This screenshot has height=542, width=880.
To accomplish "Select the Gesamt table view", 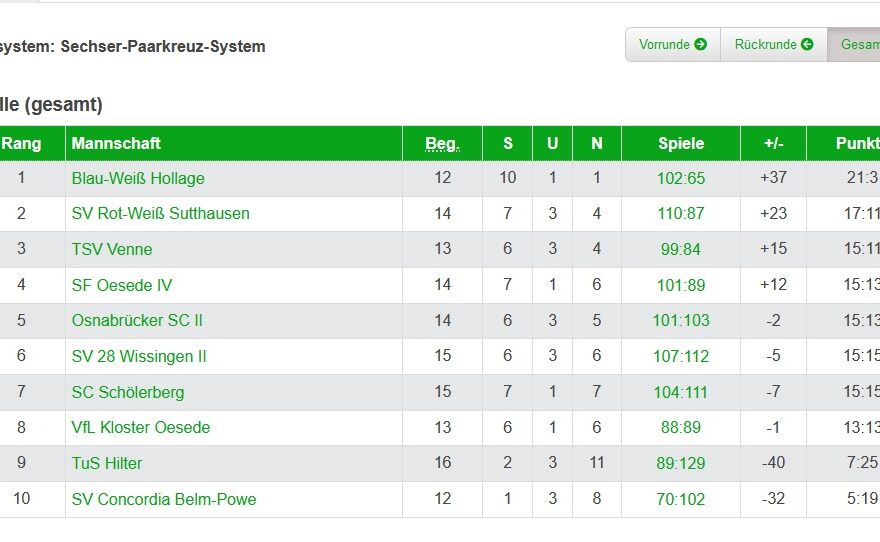I will click(x=854, y=44).
